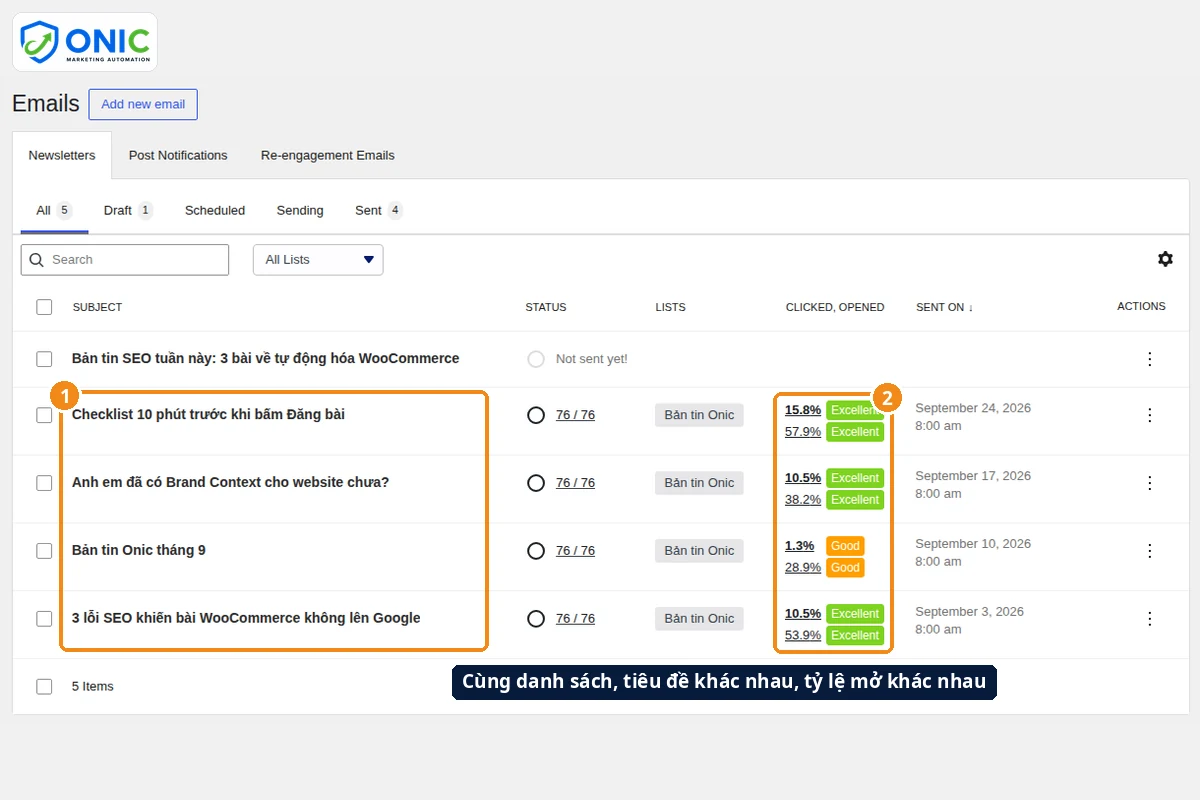
Task: Tick the checkbox for Bản tin SEO tuần này
Action: click(44, 359)
